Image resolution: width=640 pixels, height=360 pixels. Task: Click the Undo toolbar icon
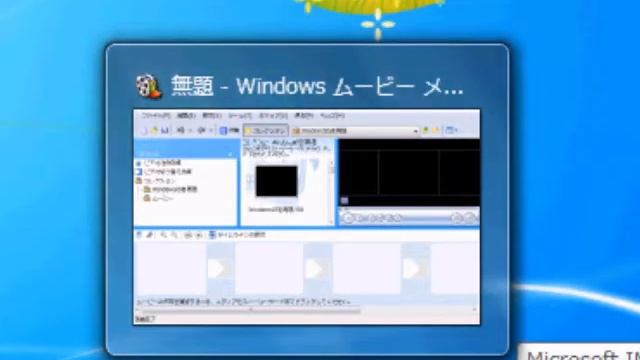coord(181,131)
